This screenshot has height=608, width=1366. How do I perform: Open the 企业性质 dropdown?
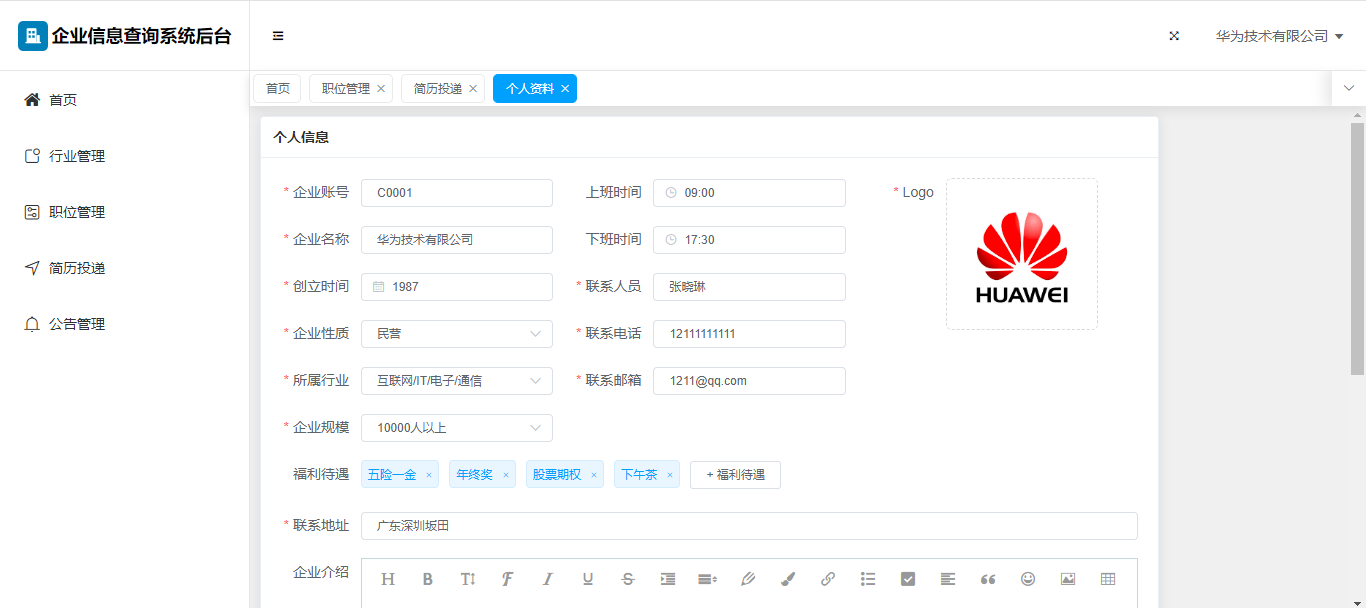coord(456,334)
